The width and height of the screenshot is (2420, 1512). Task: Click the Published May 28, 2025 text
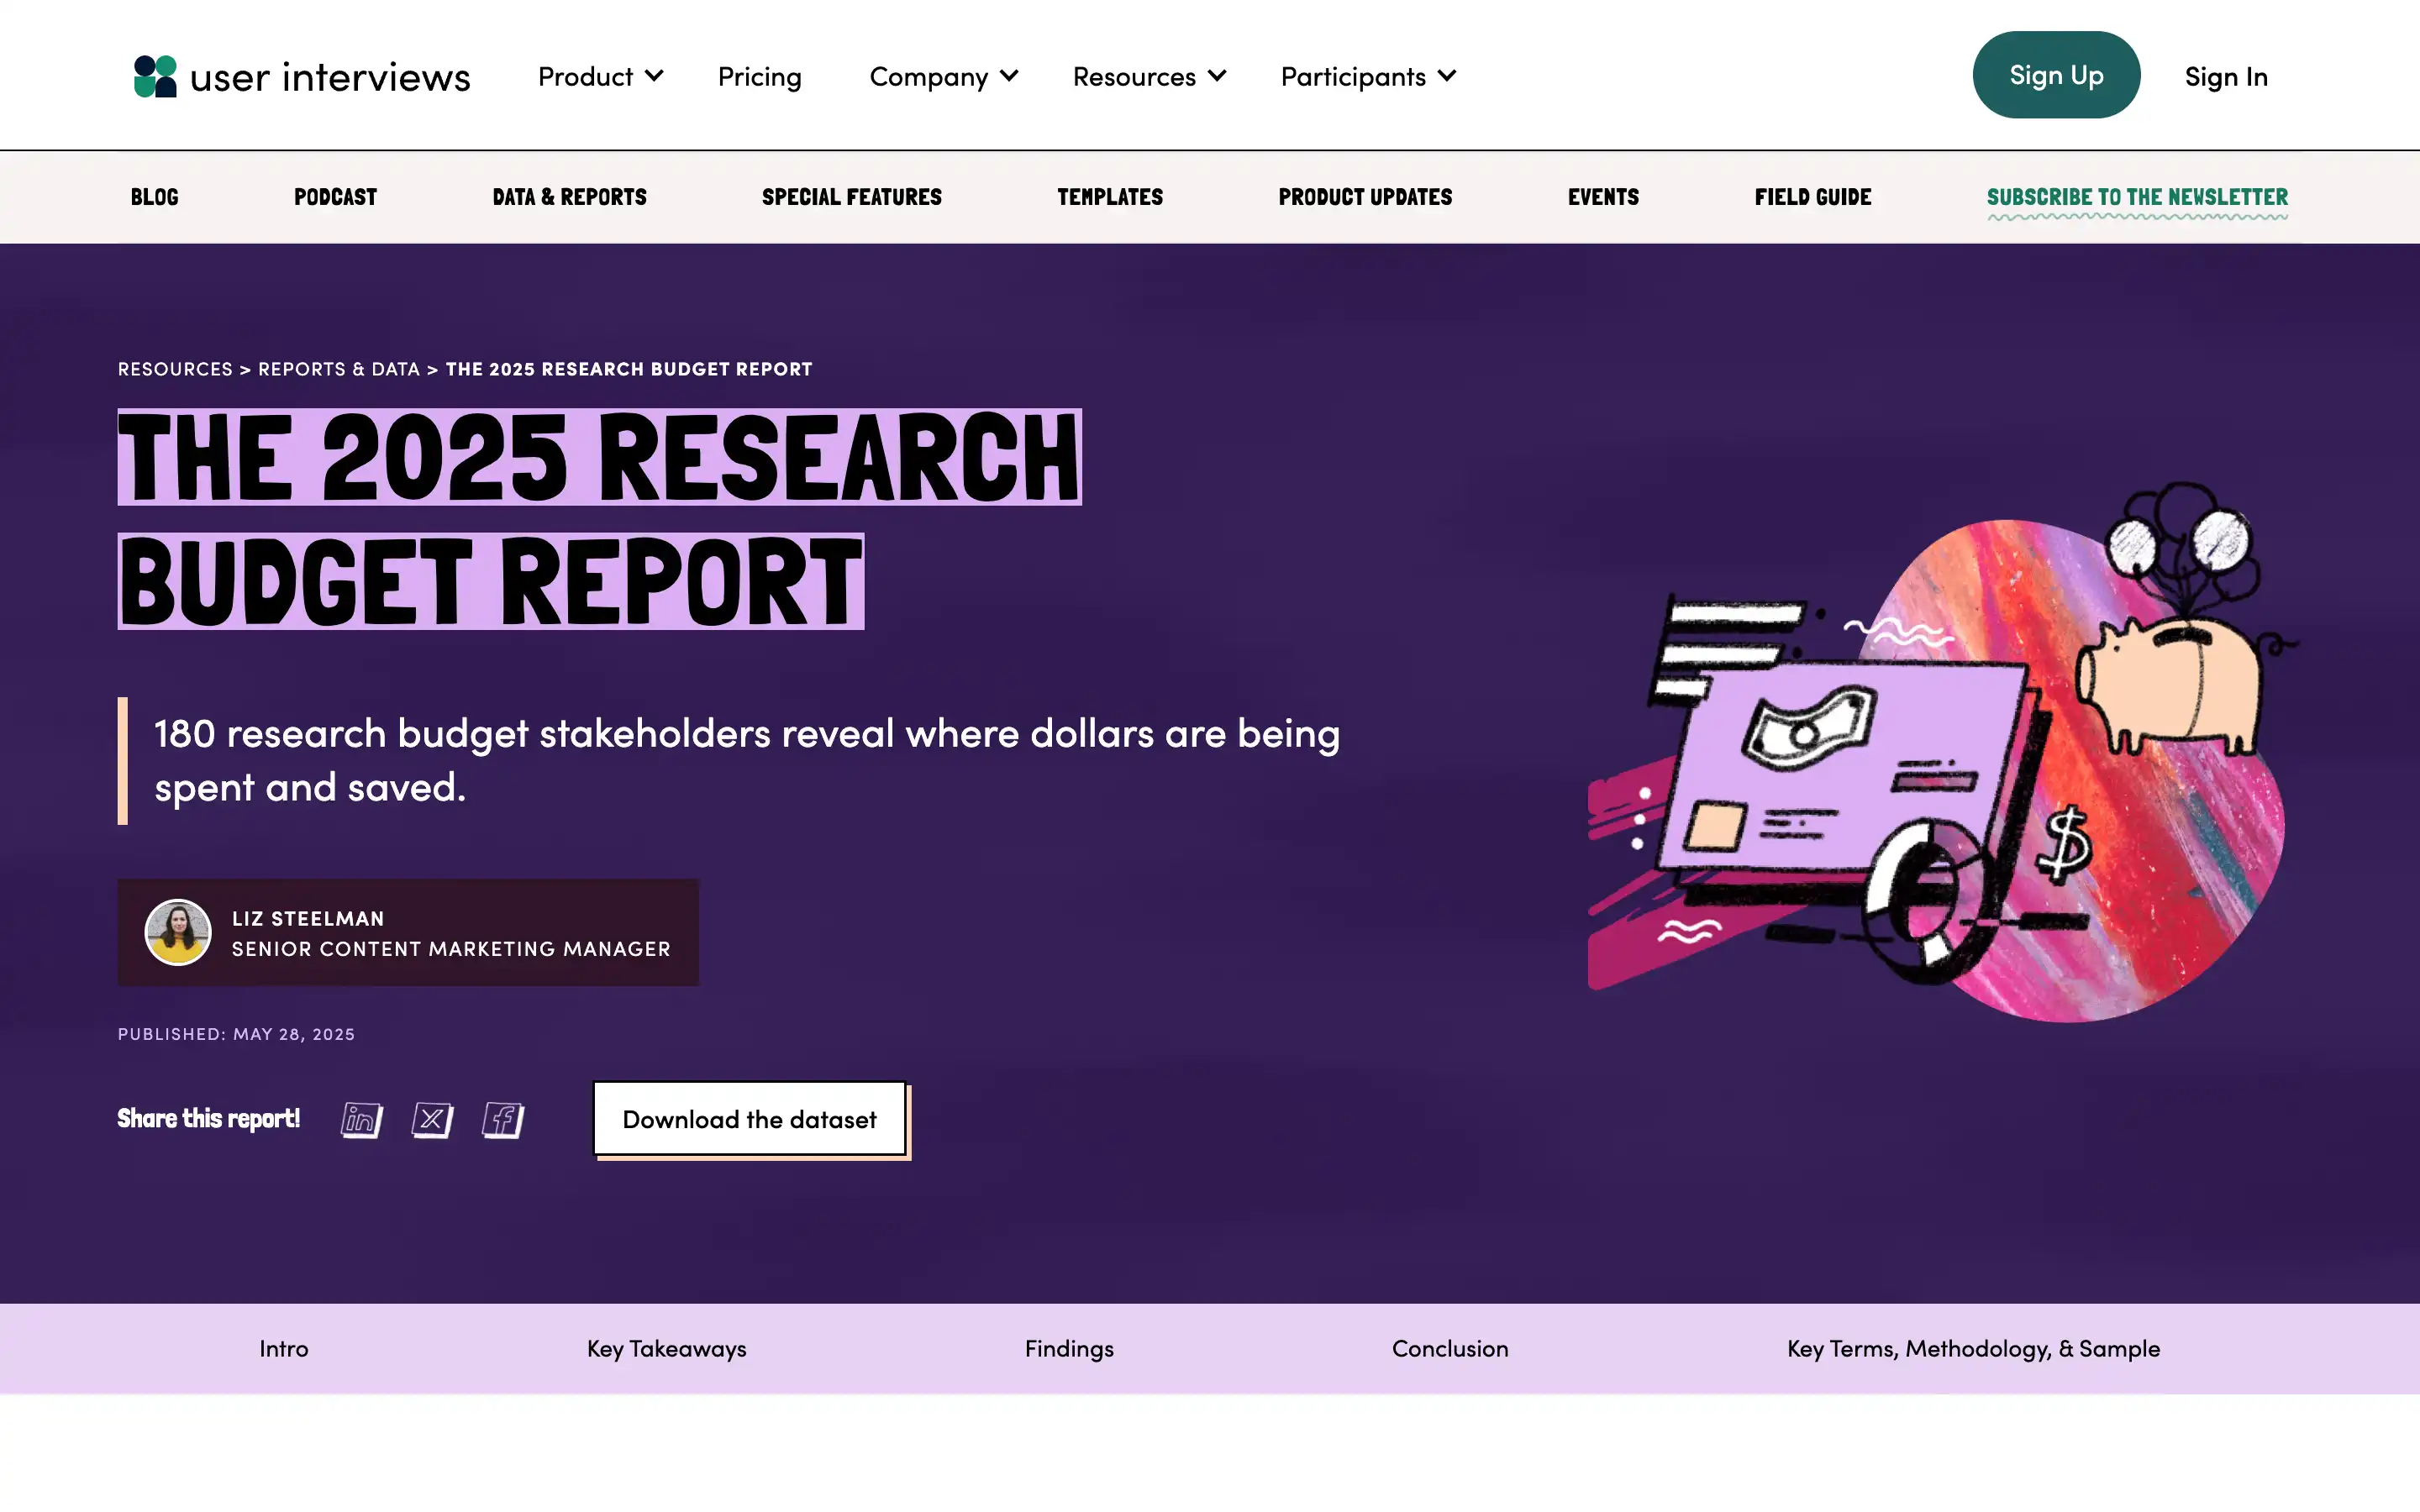236,1034
